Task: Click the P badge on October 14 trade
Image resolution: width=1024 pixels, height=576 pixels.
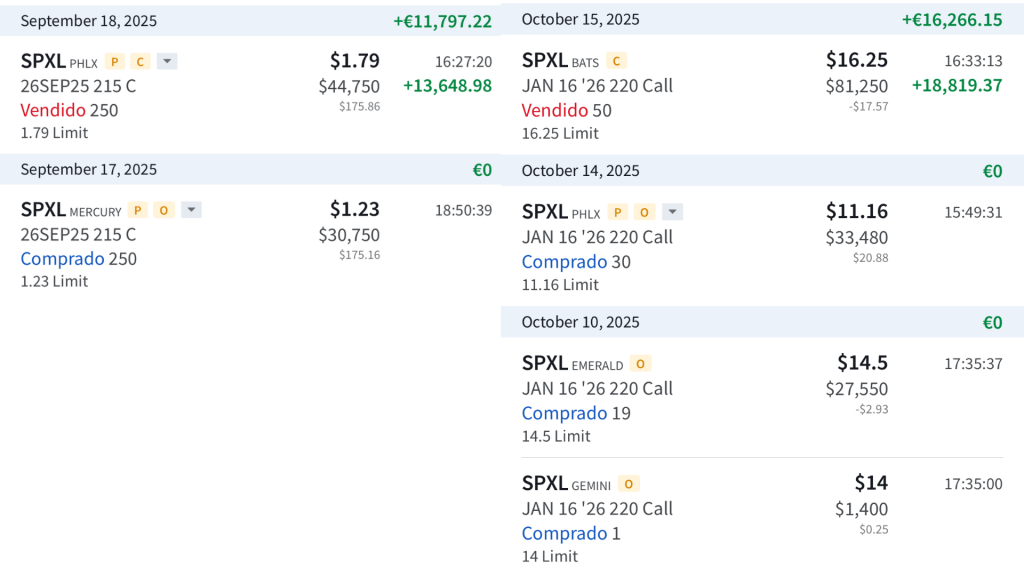Action: [618, 212]
